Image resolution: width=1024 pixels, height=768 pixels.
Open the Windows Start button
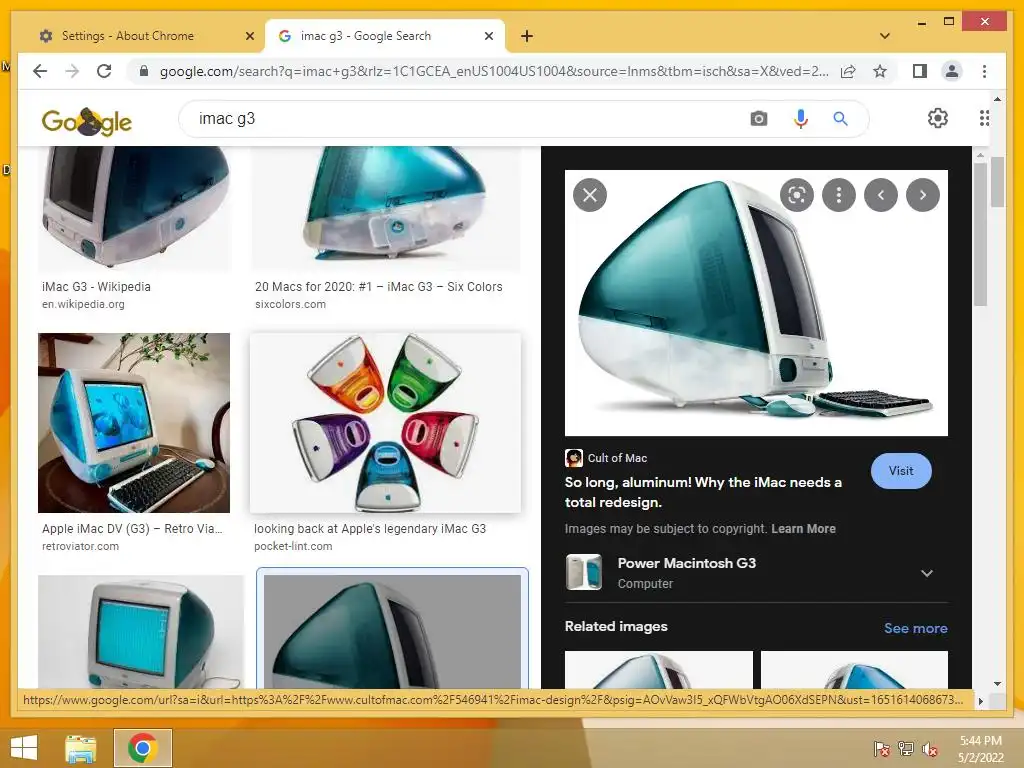click(24, 748)
